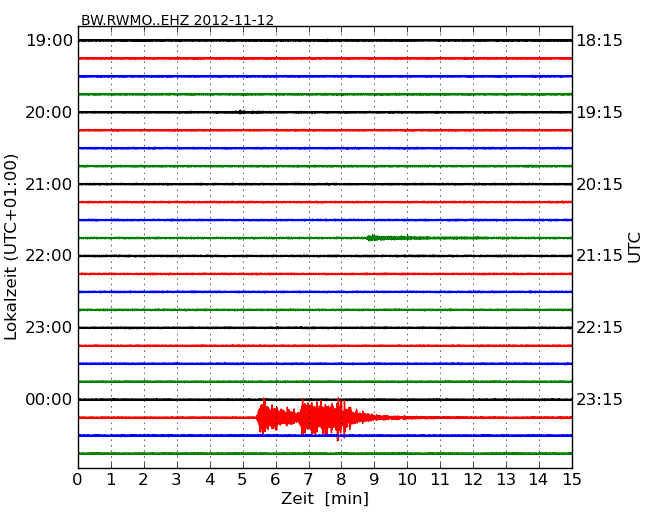Click the x-axis tick label 6
This screenshot has height=520, width=650.
[x=275, y=479]
